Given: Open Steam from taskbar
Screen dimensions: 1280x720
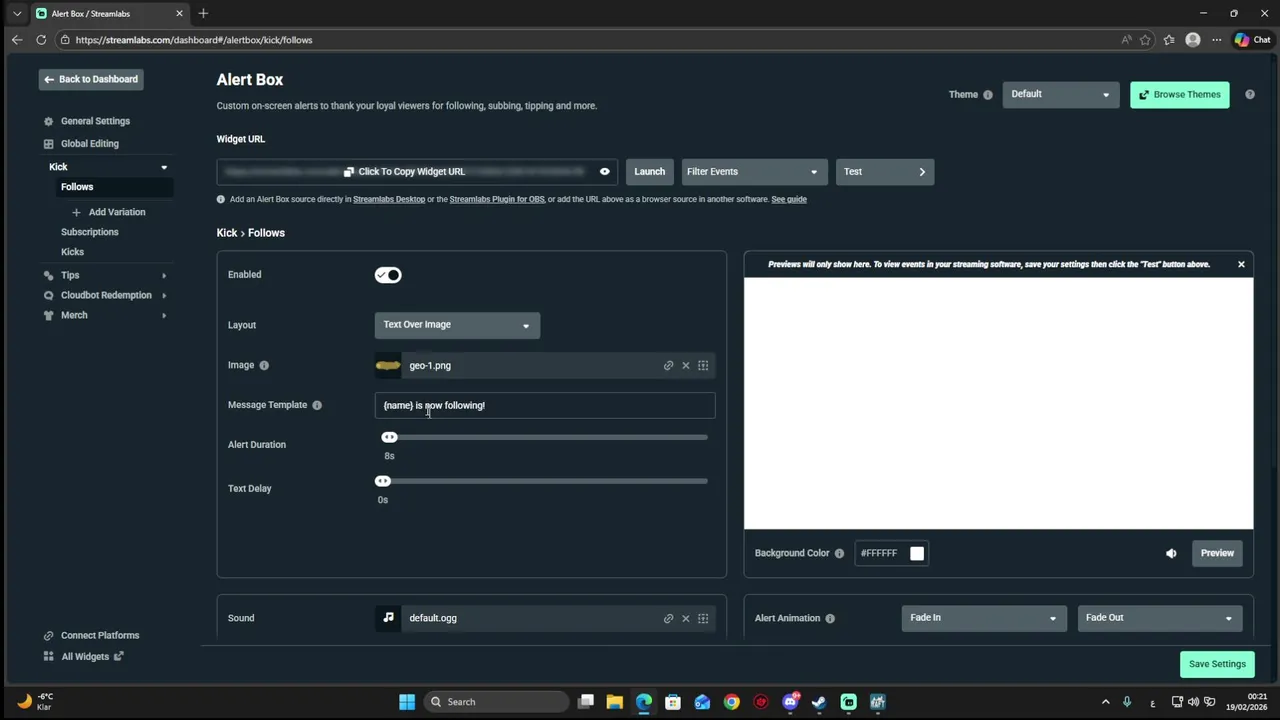Looking at the screenshot, I should [819, 702].
